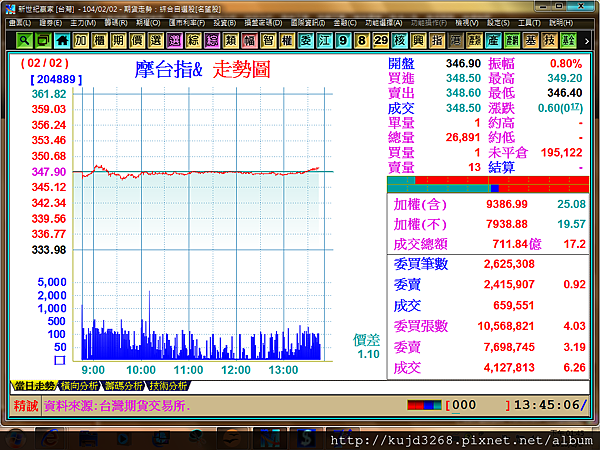Open the 說明(H) help menu
The height and width of the screenshot is (450, 600).
pos(561,23)
